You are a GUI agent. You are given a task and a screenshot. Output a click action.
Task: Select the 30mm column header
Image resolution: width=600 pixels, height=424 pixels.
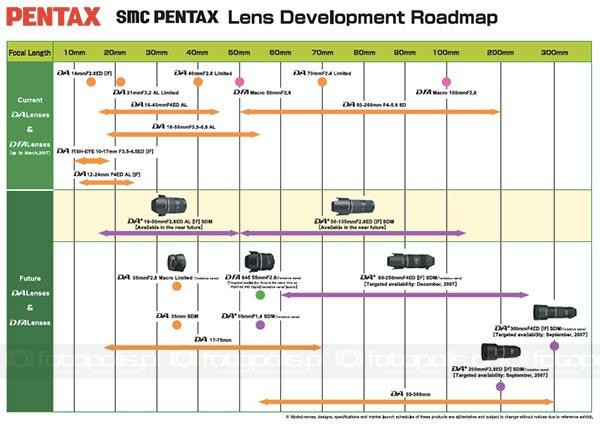point(157,52)
